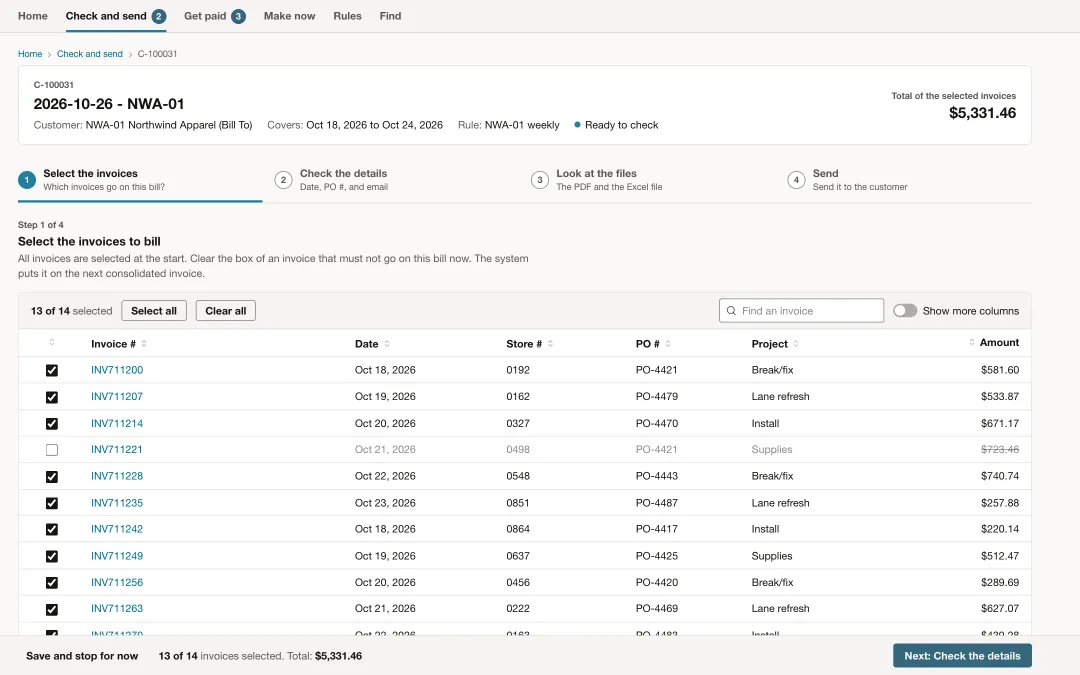This screenshot has height=675, width=1080.
Task: Check the box for INV711221
Action: (52, 450)
